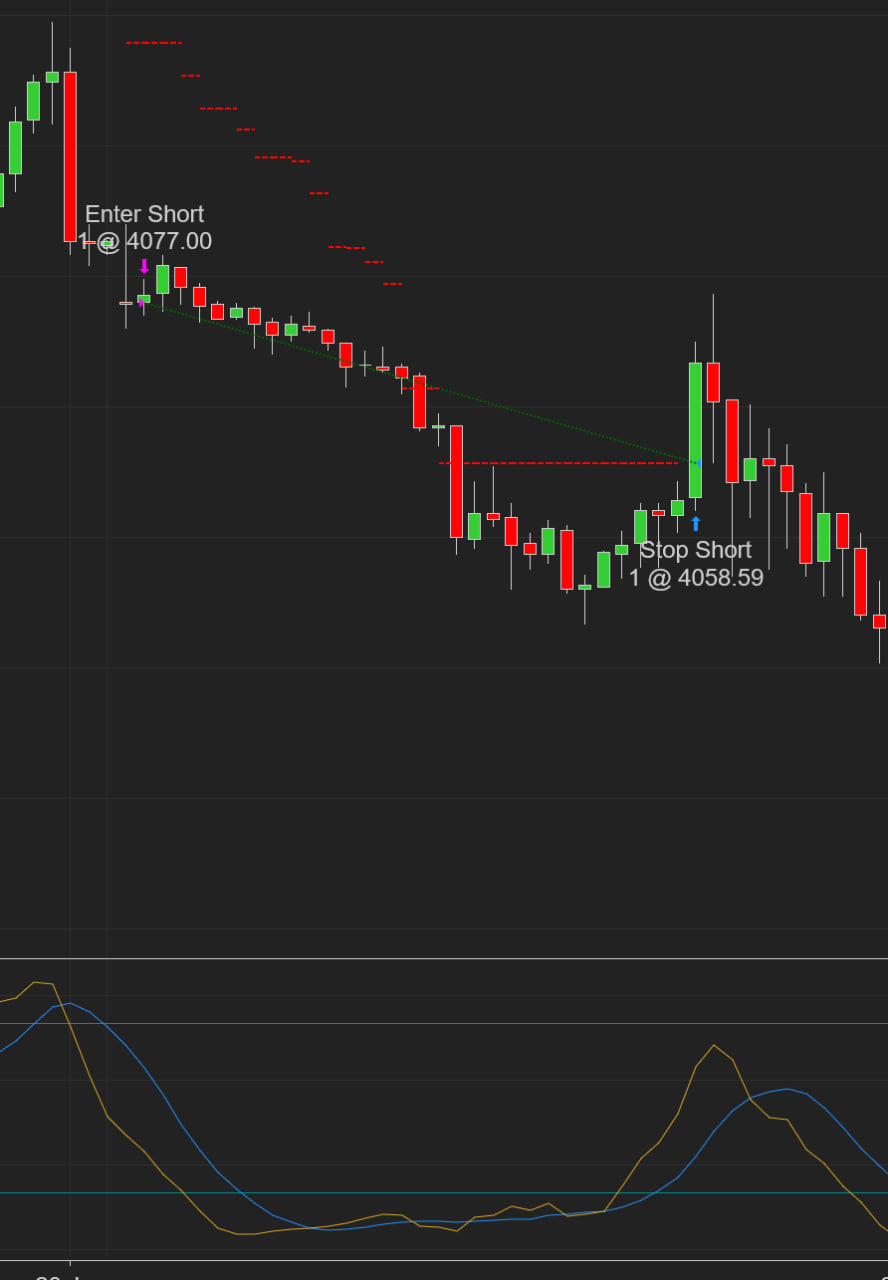Click the magenta Enter Short down arrow

click(x=144, y=266)
